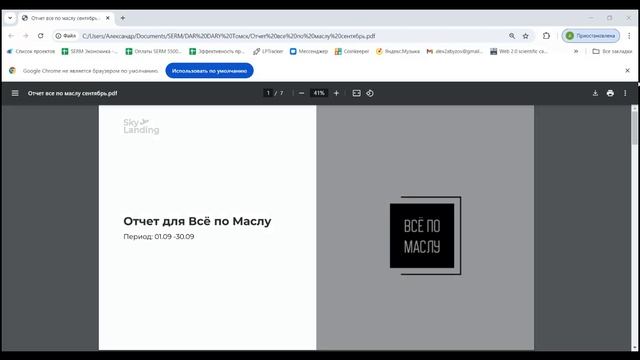Open the PDF viewer more actions menu

pyautogui.click(x=625, y=93)
